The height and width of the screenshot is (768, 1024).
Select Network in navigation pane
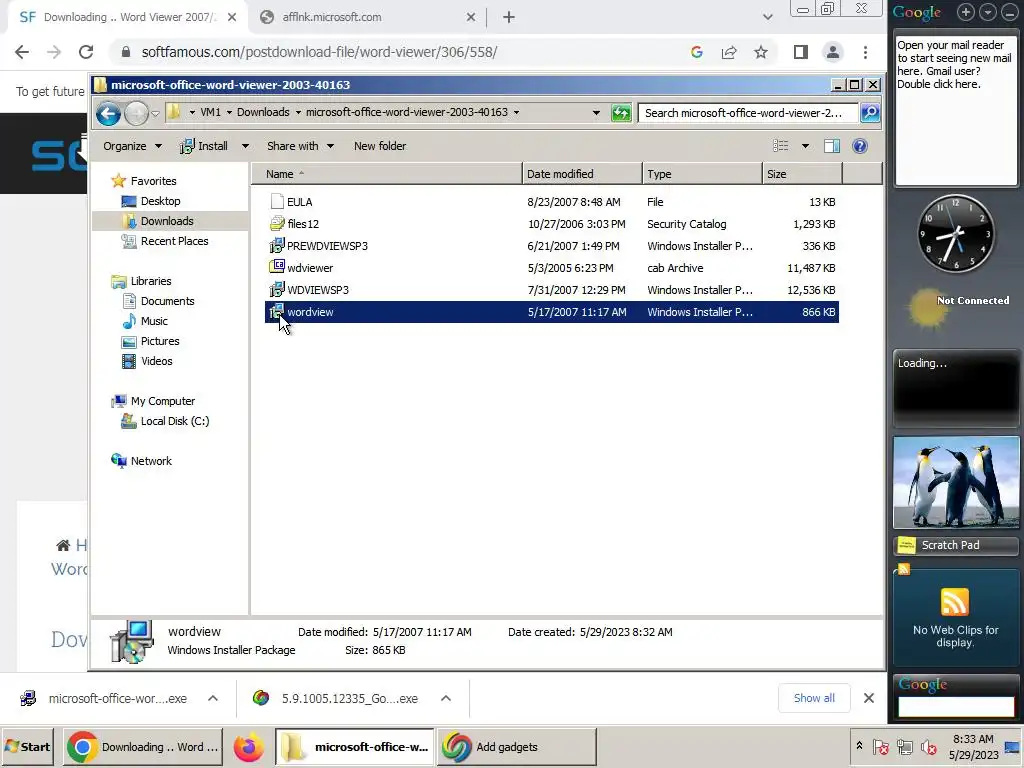point(151,461)
